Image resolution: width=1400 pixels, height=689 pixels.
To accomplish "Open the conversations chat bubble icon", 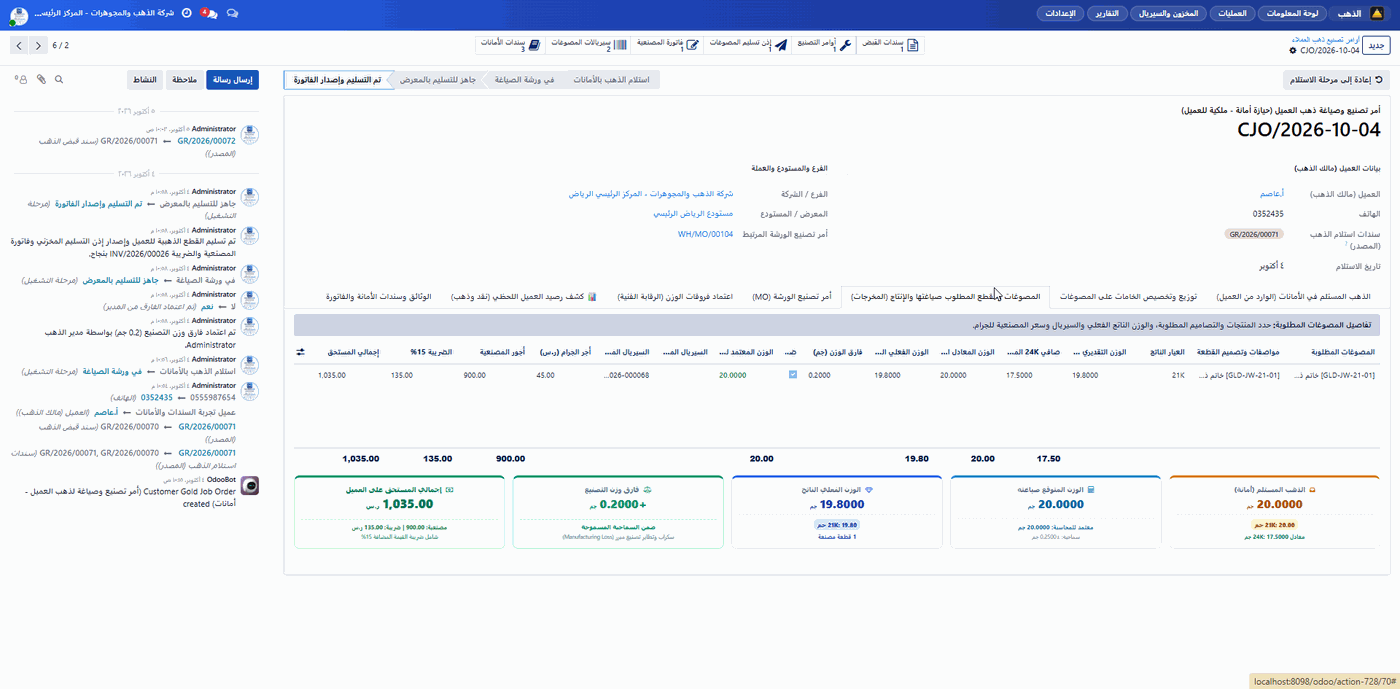I will (232, 13).
